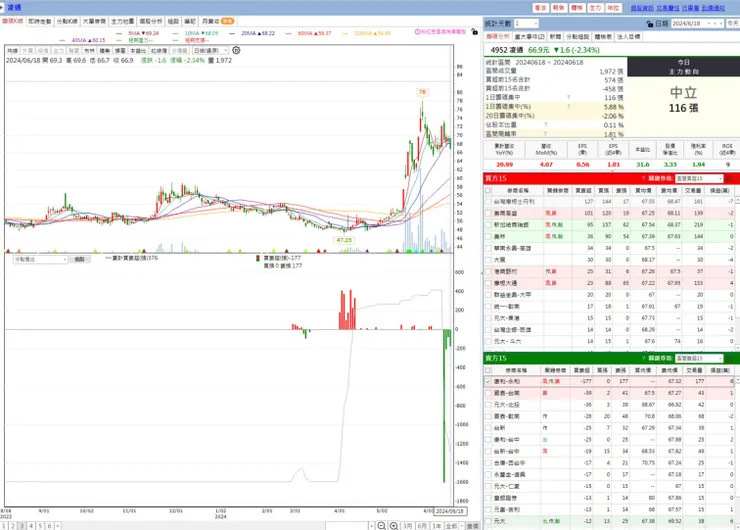The image size is (740, 530).
Task: Tick the checkbox for 美林 row
Action: (488, 236)
